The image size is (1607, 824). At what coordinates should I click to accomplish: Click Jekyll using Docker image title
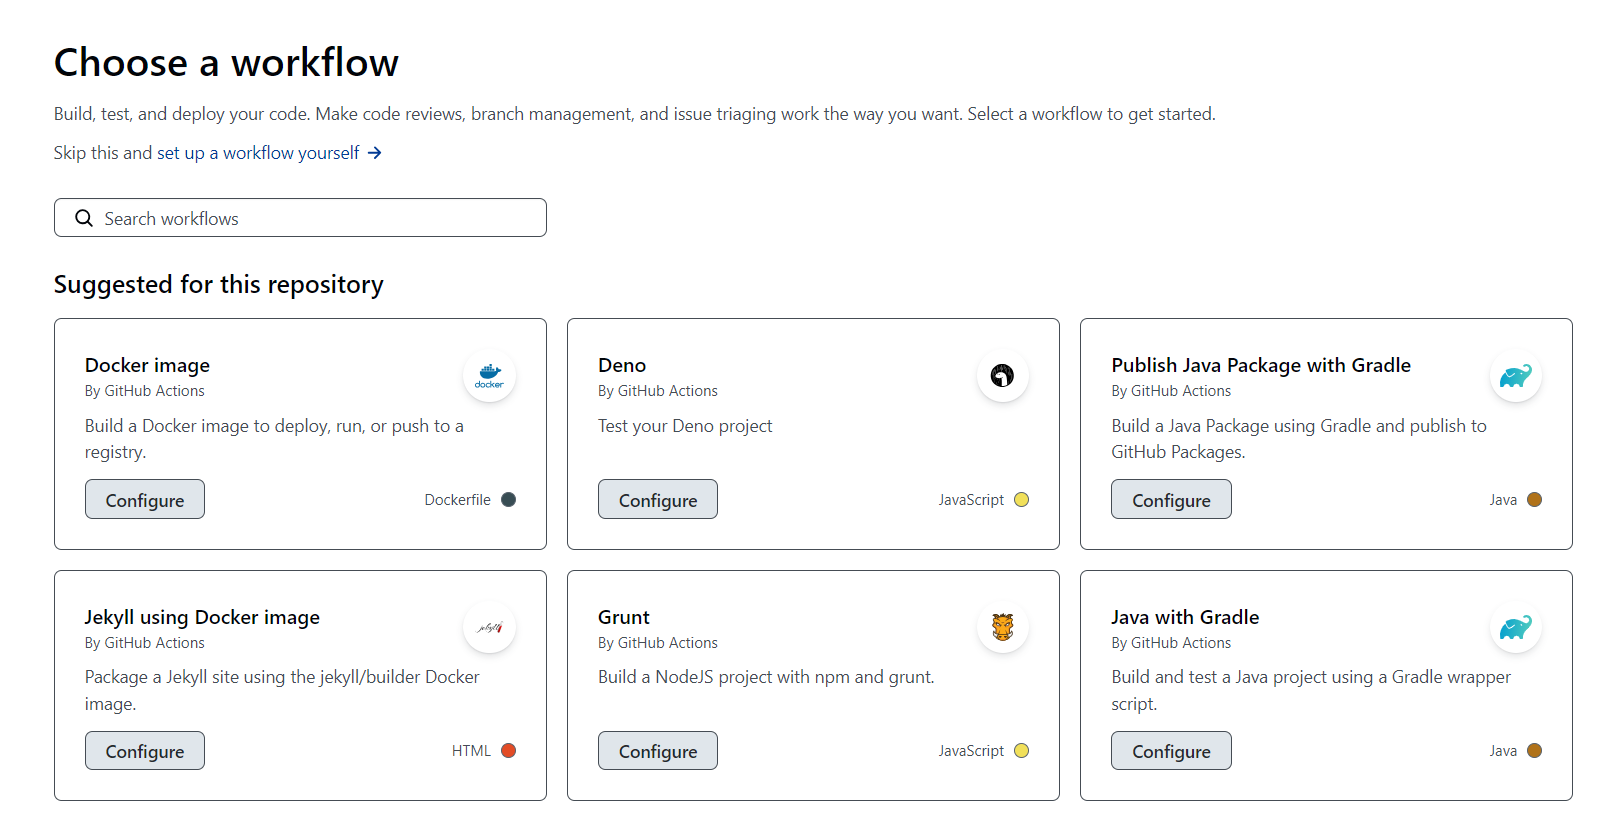click(x=202, y=617)
